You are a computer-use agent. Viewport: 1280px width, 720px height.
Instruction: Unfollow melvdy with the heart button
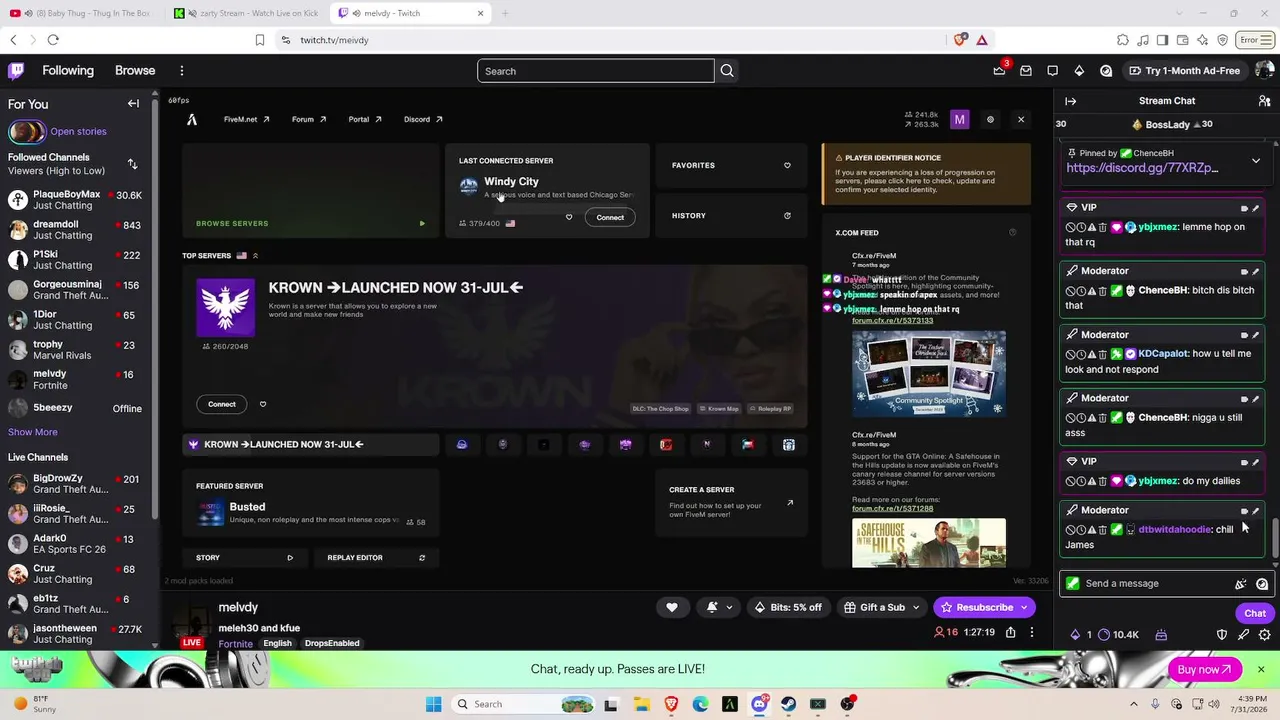pyautogui.click(x=672, y=607)
